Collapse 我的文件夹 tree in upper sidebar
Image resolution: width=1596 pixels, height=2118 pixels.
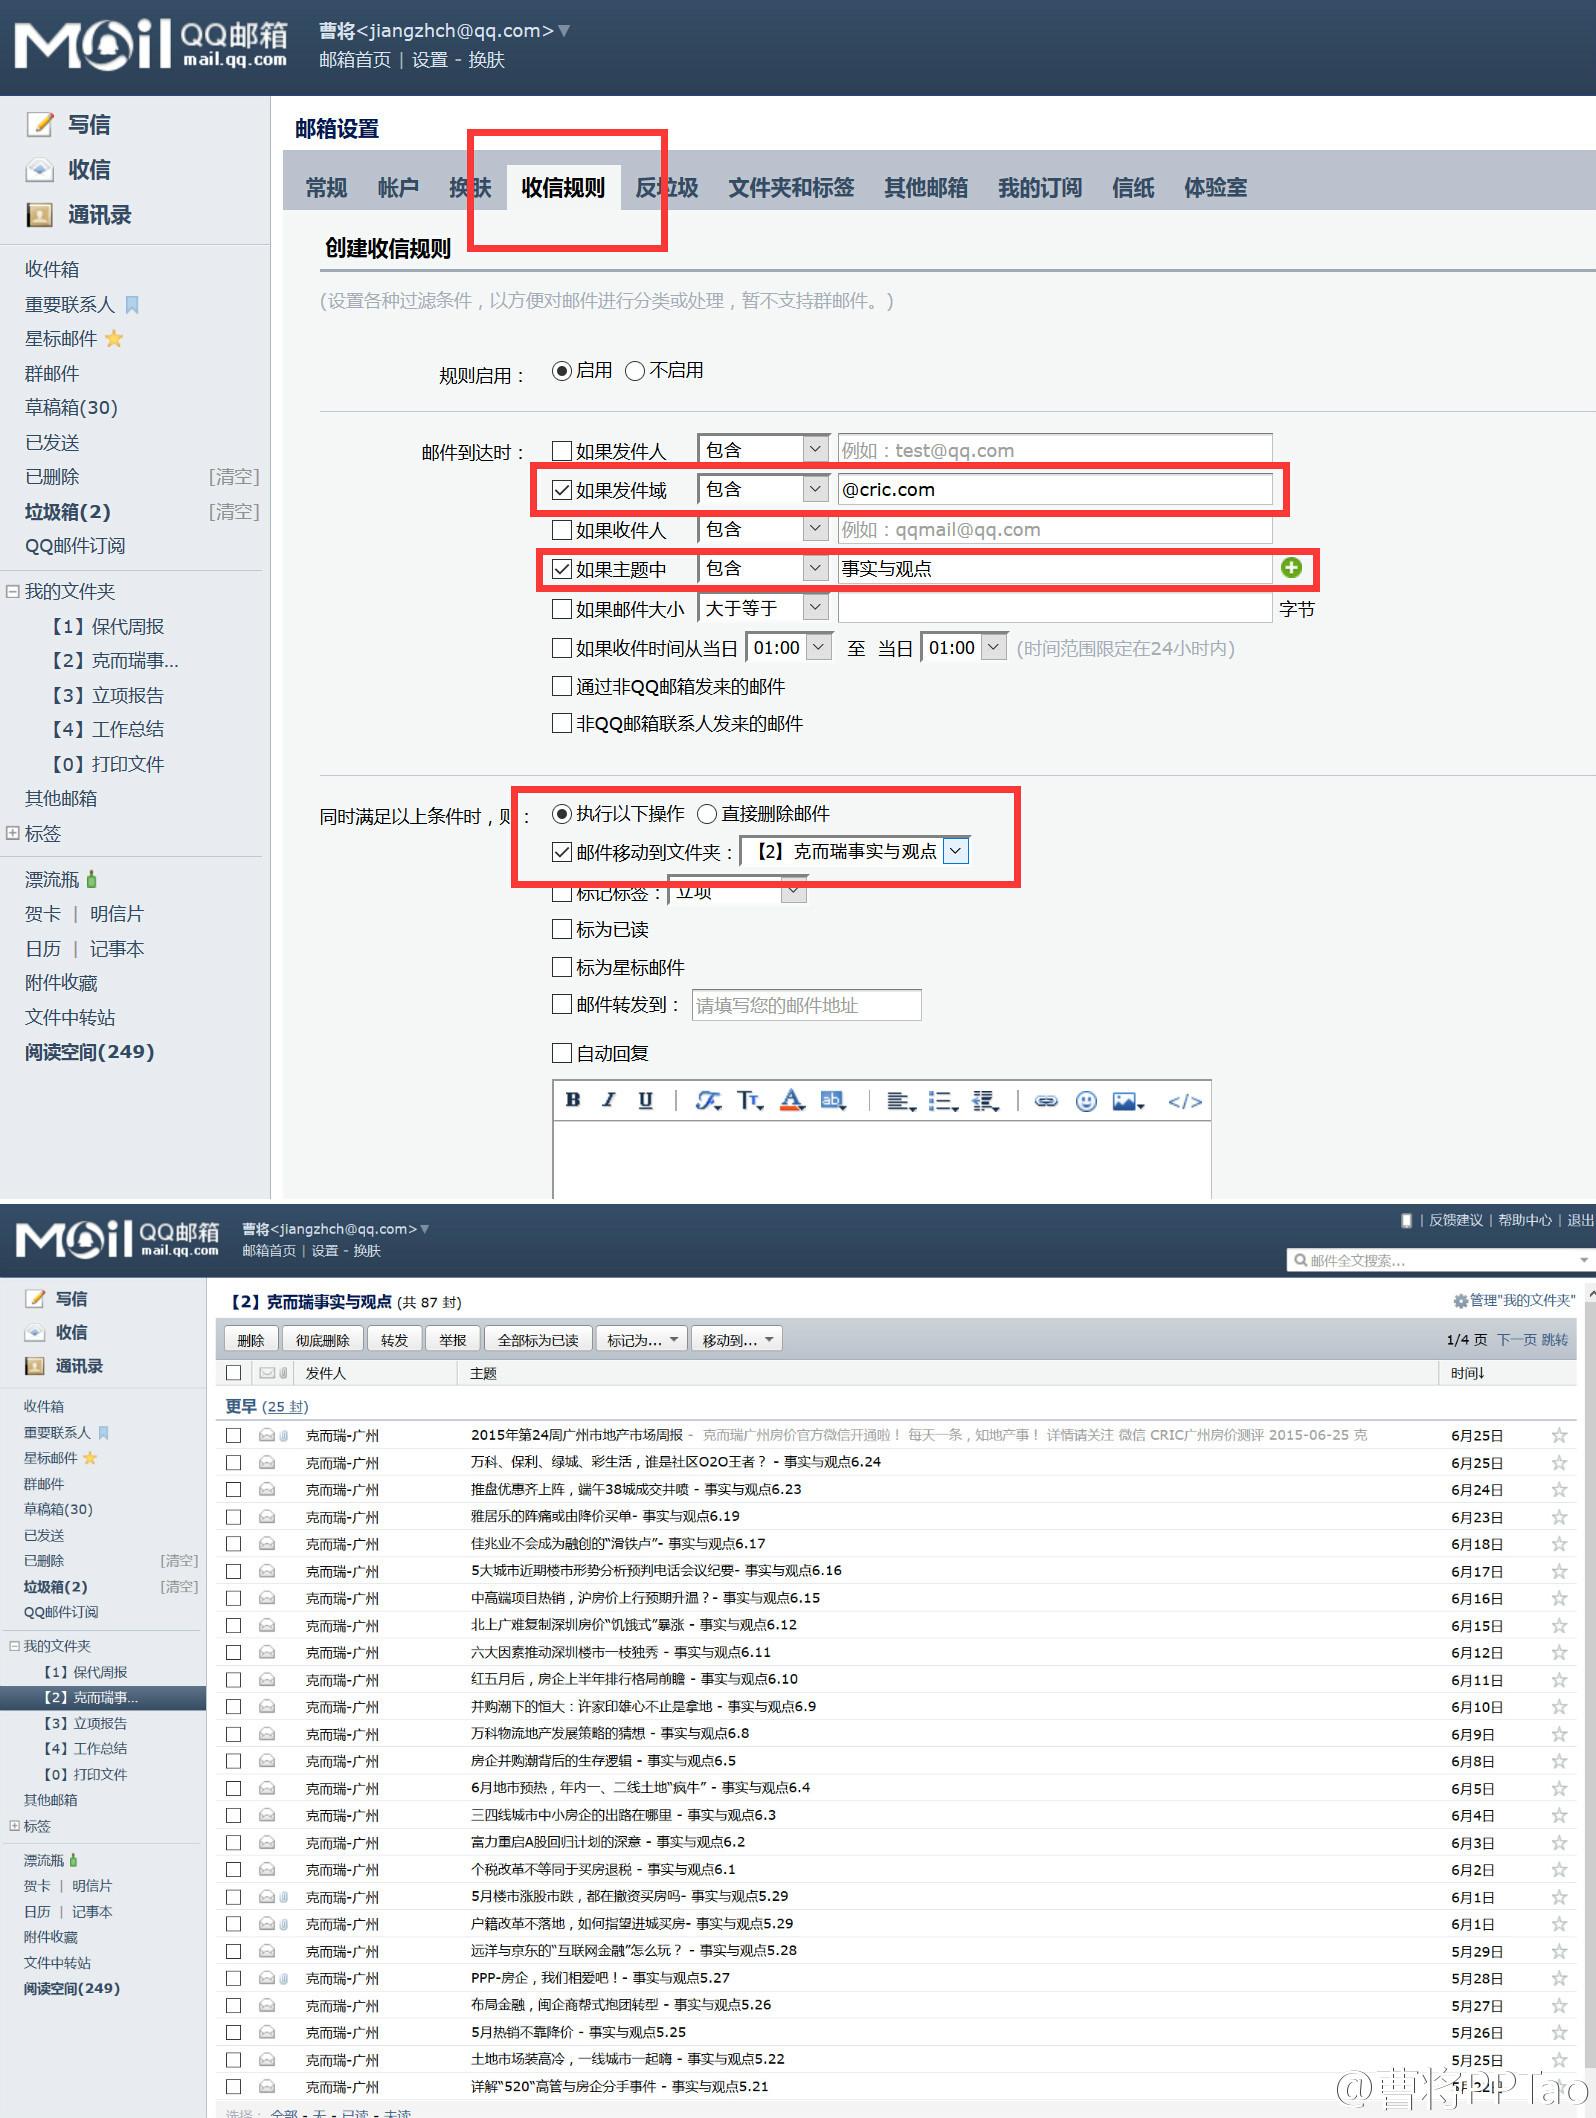click(x=13, y=591)
